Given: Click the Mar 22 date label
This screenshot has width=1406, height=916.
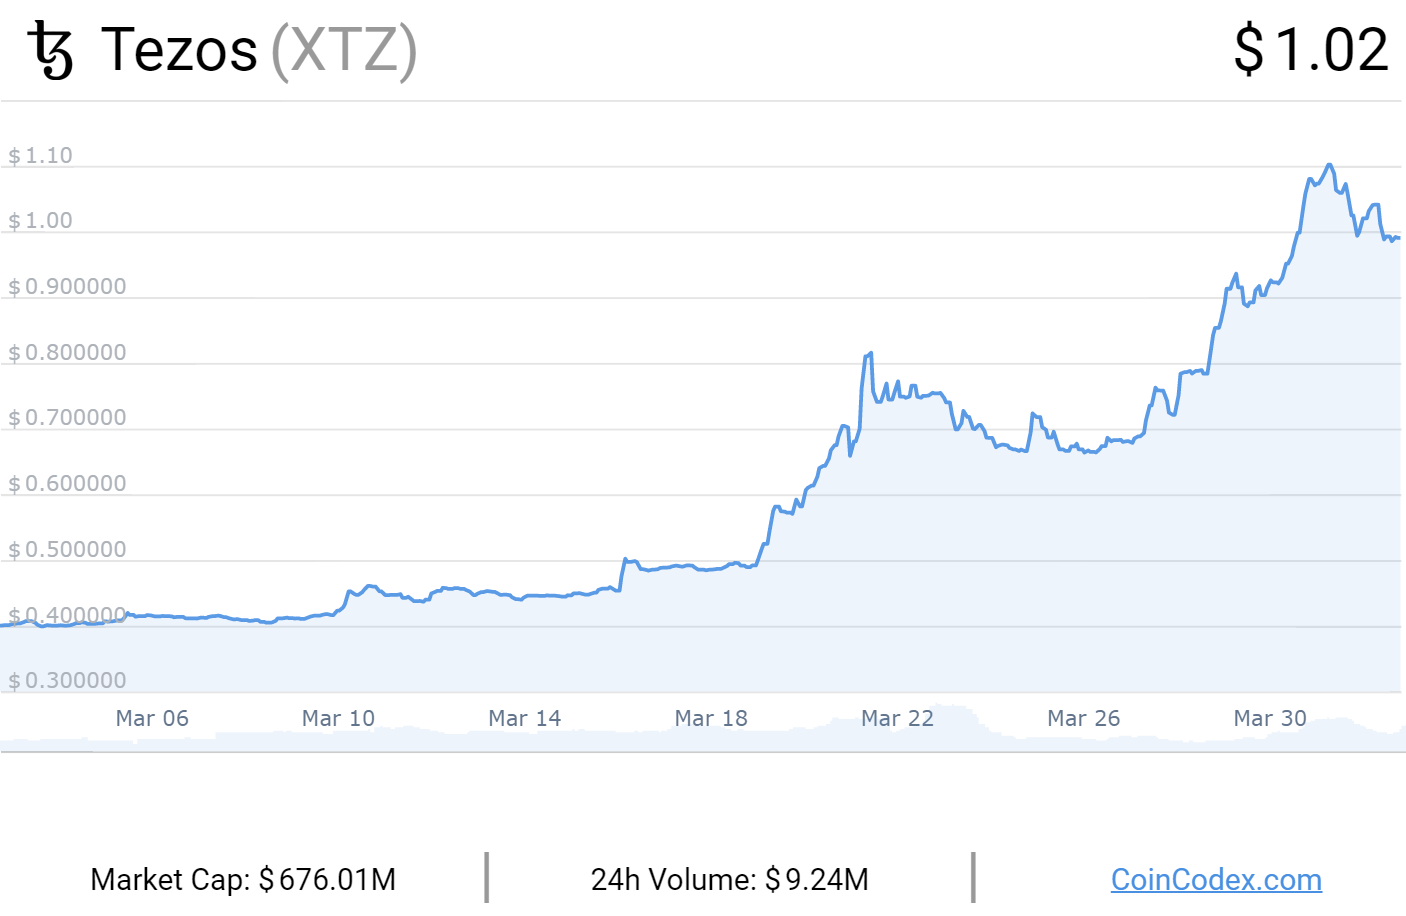Looking at the screenshot, I should point(897,718).
